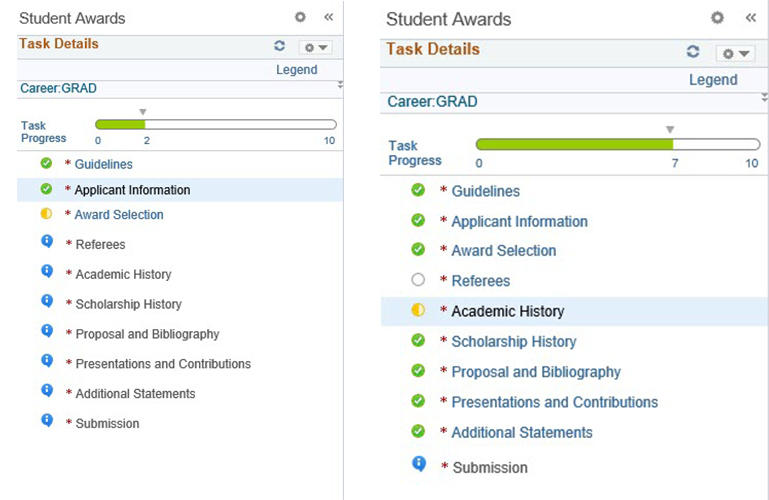The height and width of the screenshot is (500, 769).
Task: Click the green checkmark beside Additional Statements in the right panel
Action: click(418, 431)
